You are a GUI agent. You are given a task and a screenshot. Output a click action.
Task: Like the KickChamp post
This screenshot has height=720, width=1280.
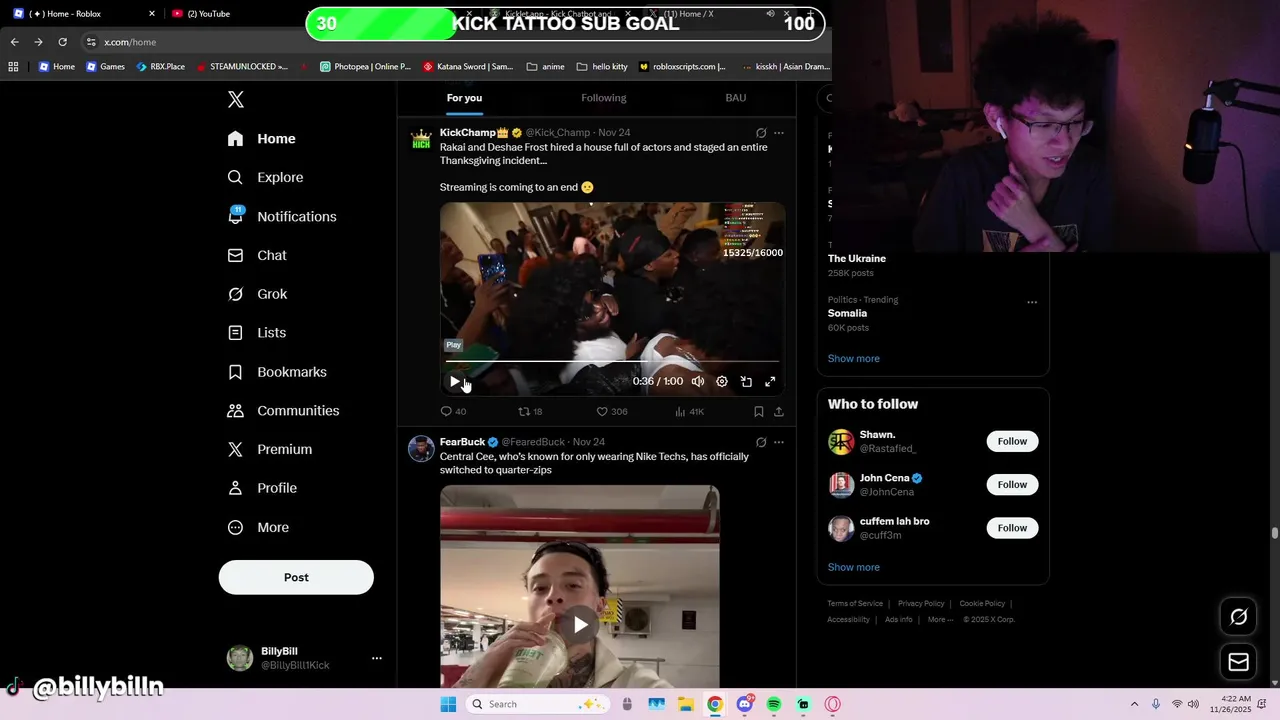[612, 411]
